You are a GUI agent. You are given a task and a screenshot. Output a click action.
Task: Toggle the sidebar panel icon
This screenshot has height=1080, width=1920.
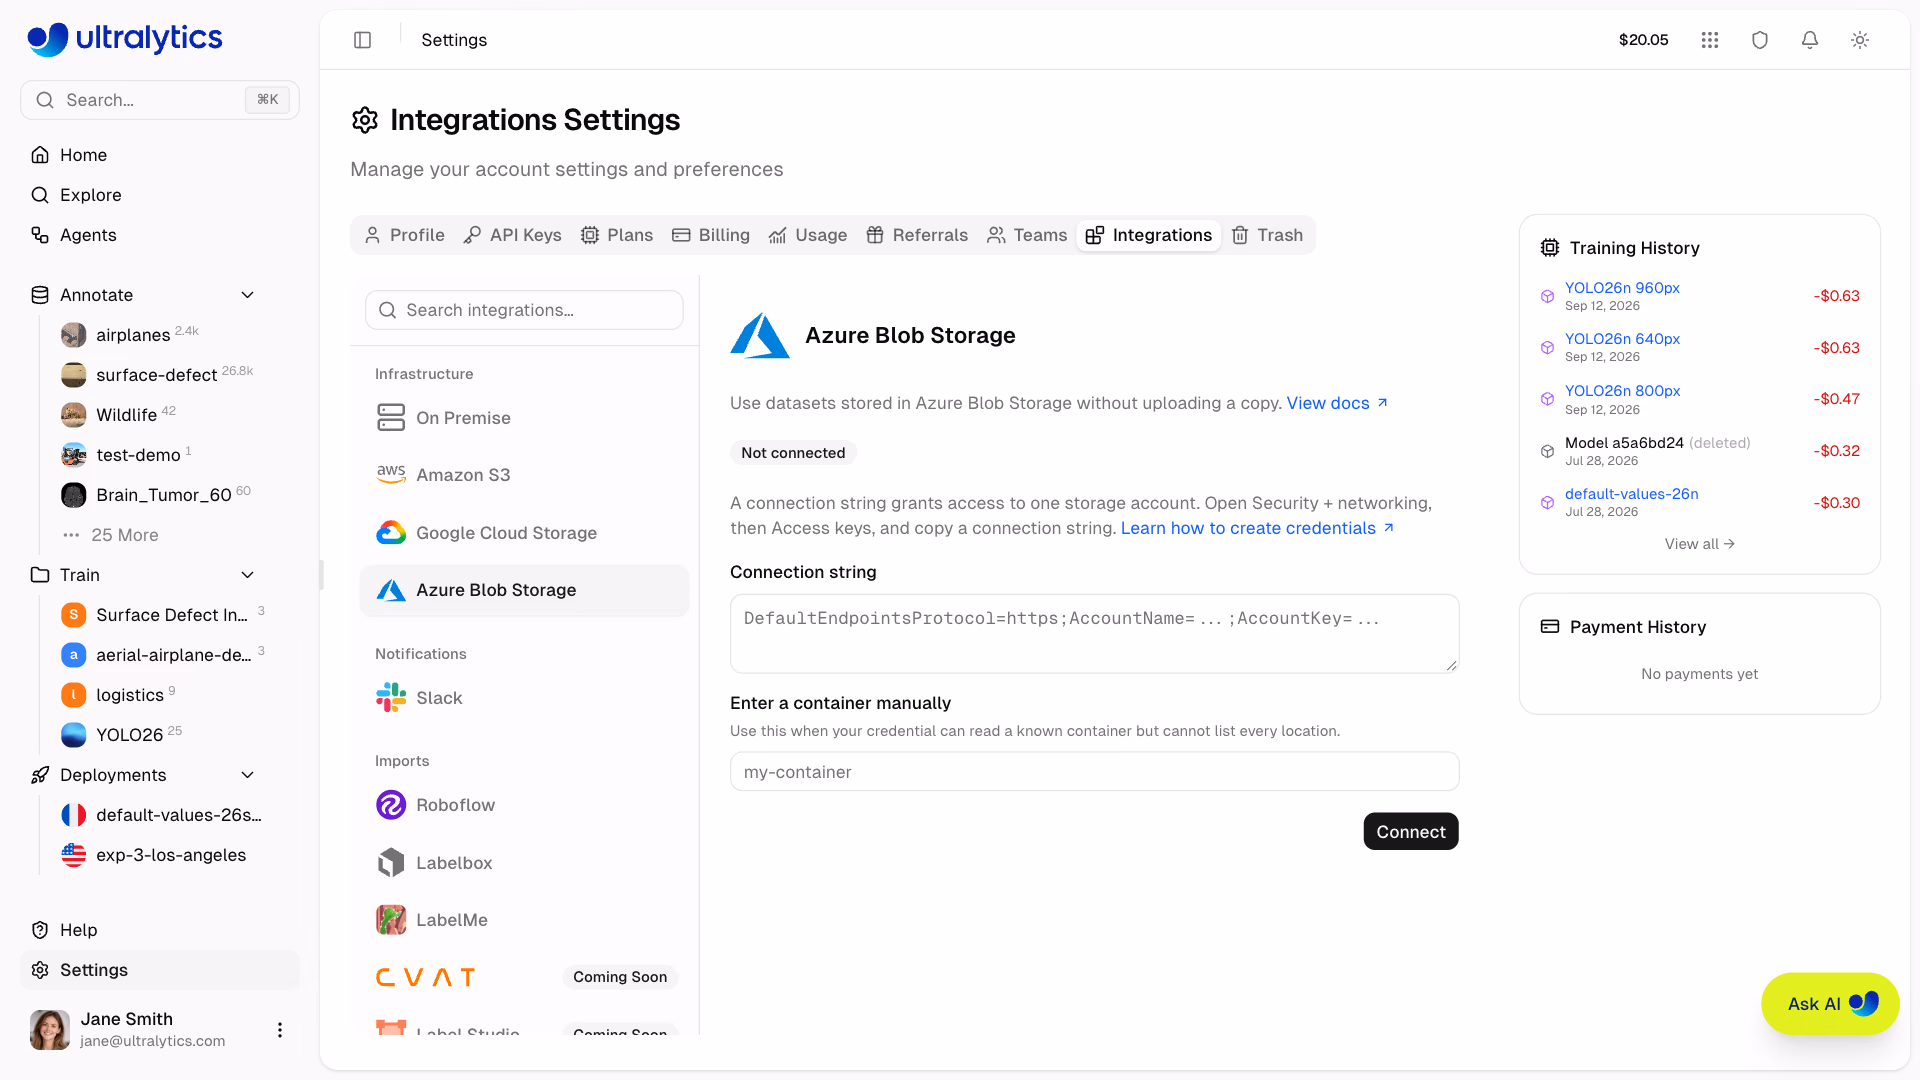pos(363,40)
